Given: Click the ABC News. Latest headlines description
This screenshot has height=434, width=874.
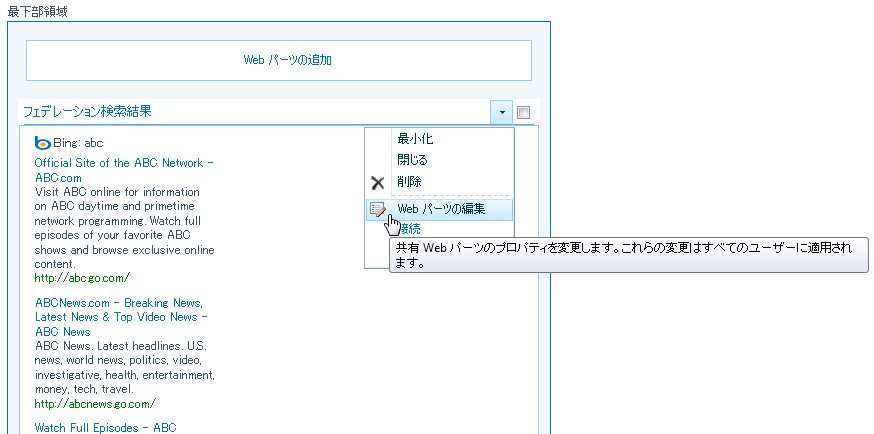Looking at the screenshot, I should [x=124, y=368].
